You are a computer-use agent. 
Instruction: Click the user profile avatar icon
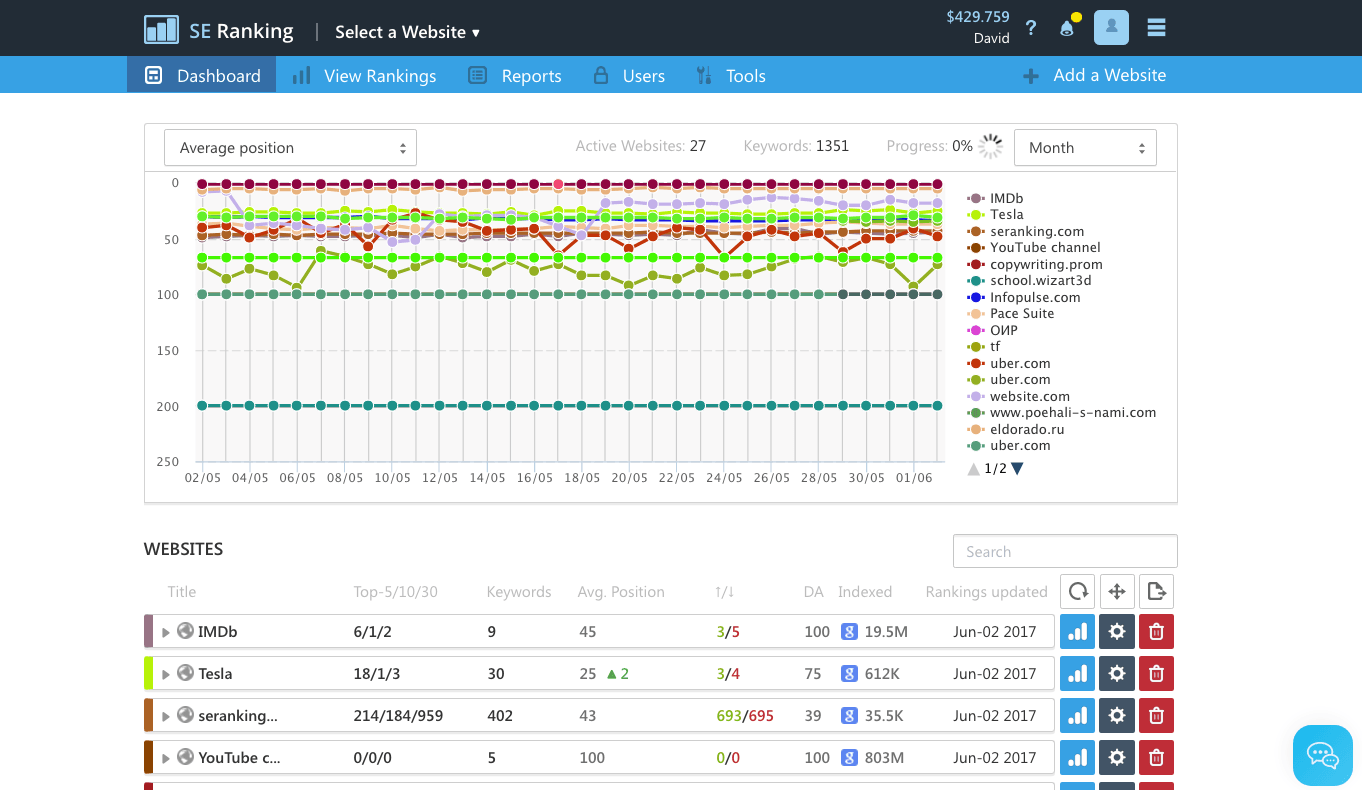tap(1111, 27)
